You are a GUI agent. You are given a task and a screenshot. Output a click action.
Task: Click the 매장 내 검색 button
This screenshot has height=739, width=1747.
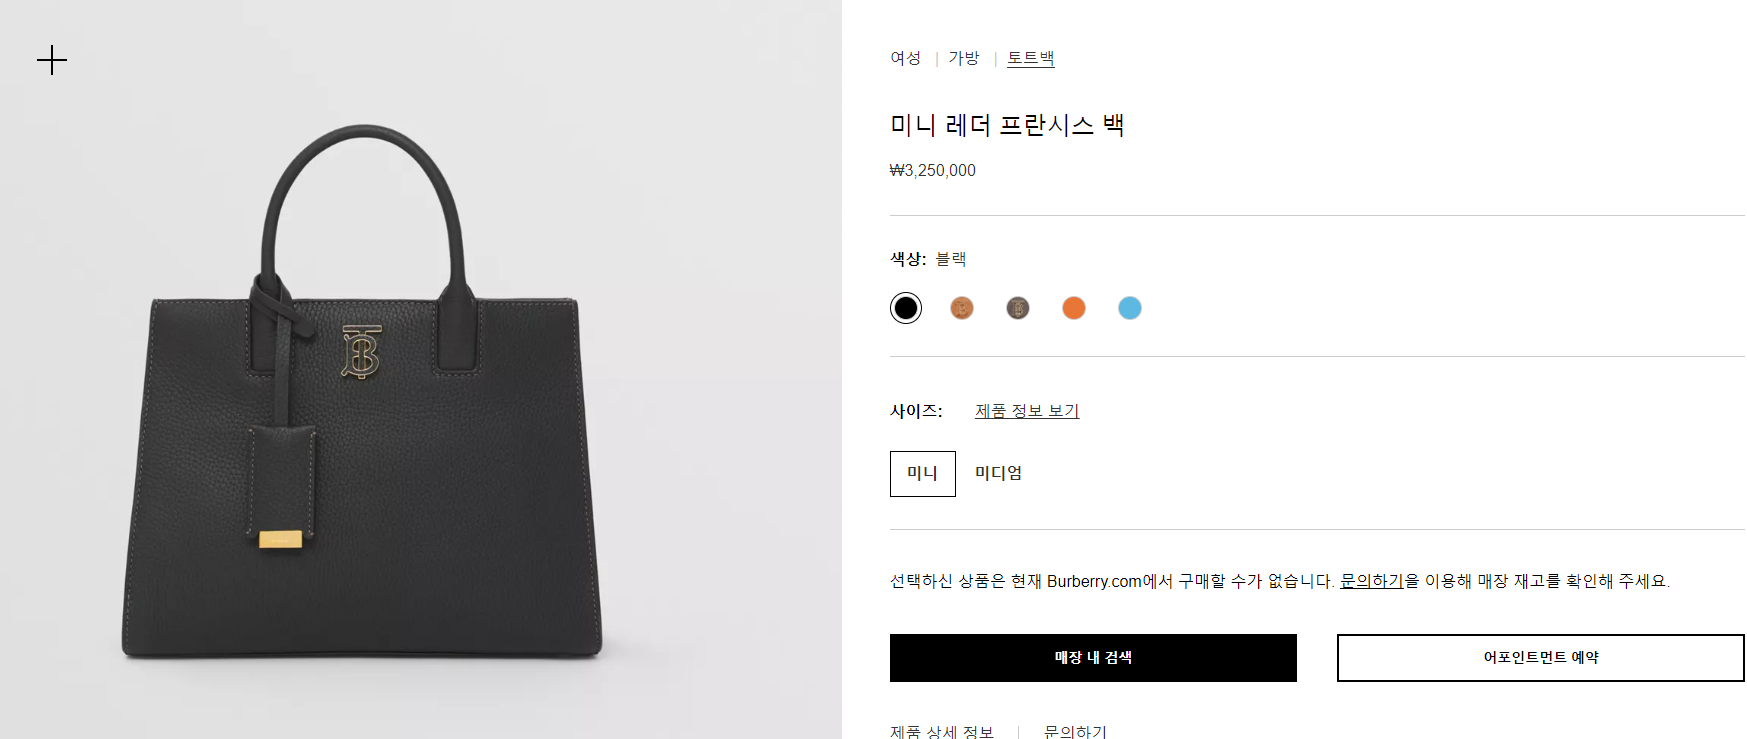pyautogui.click(x=1093, y=658)
